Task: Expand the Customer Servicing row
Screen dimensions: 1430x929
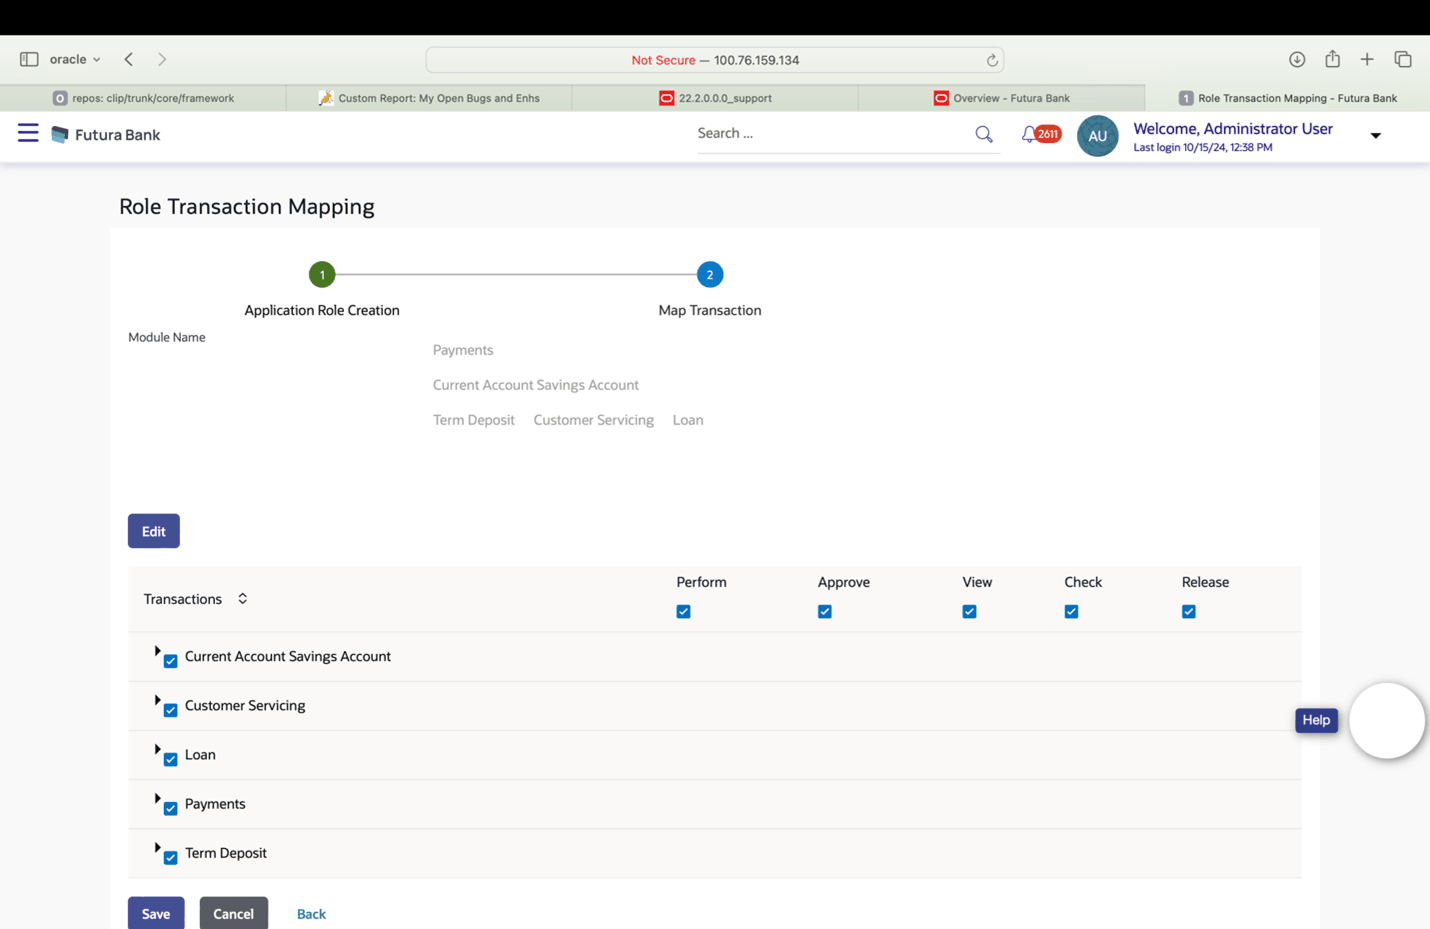Action: pos(157,700)
